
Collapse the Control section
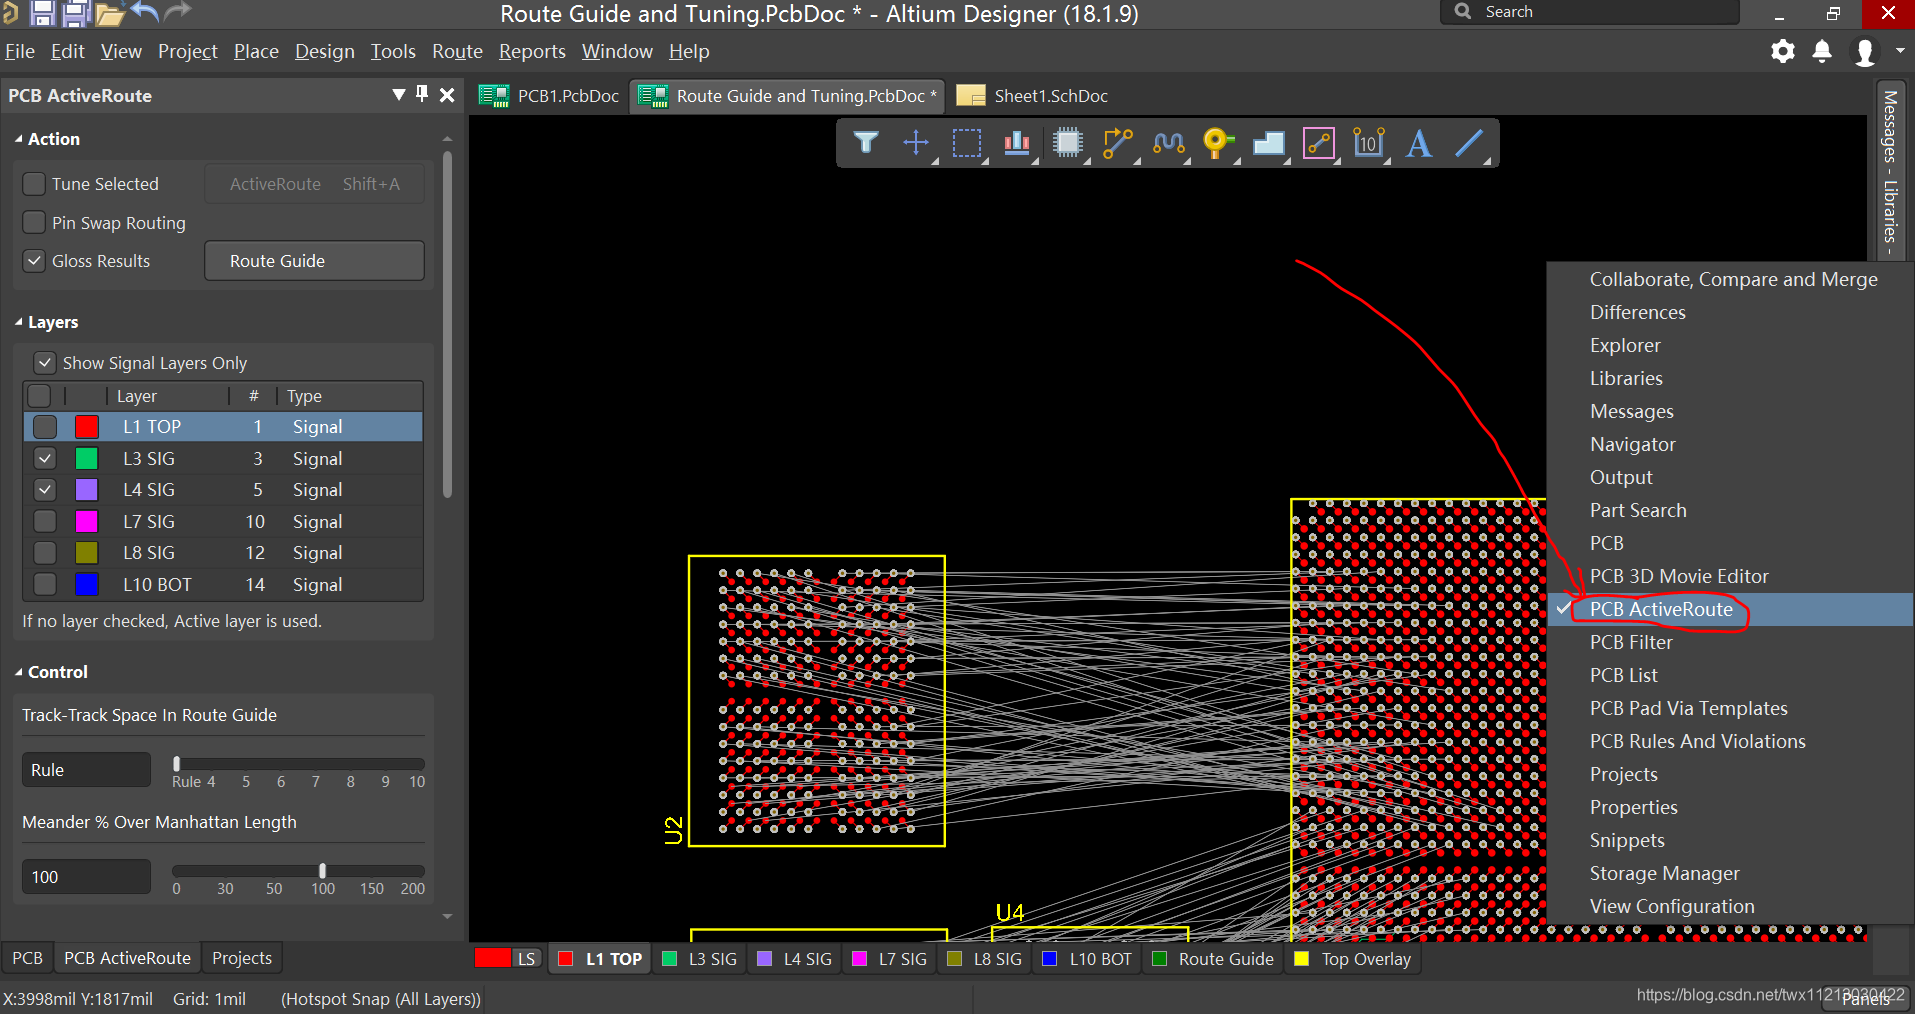[x=19, y=672]
